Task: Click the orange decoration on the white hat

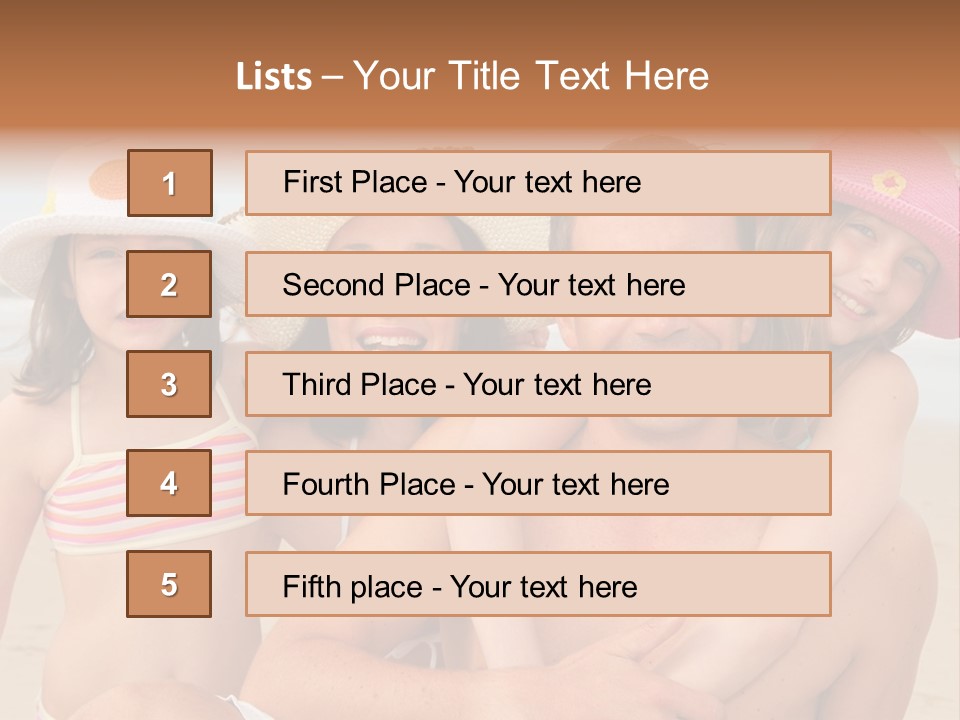Action: pos(108,180)
